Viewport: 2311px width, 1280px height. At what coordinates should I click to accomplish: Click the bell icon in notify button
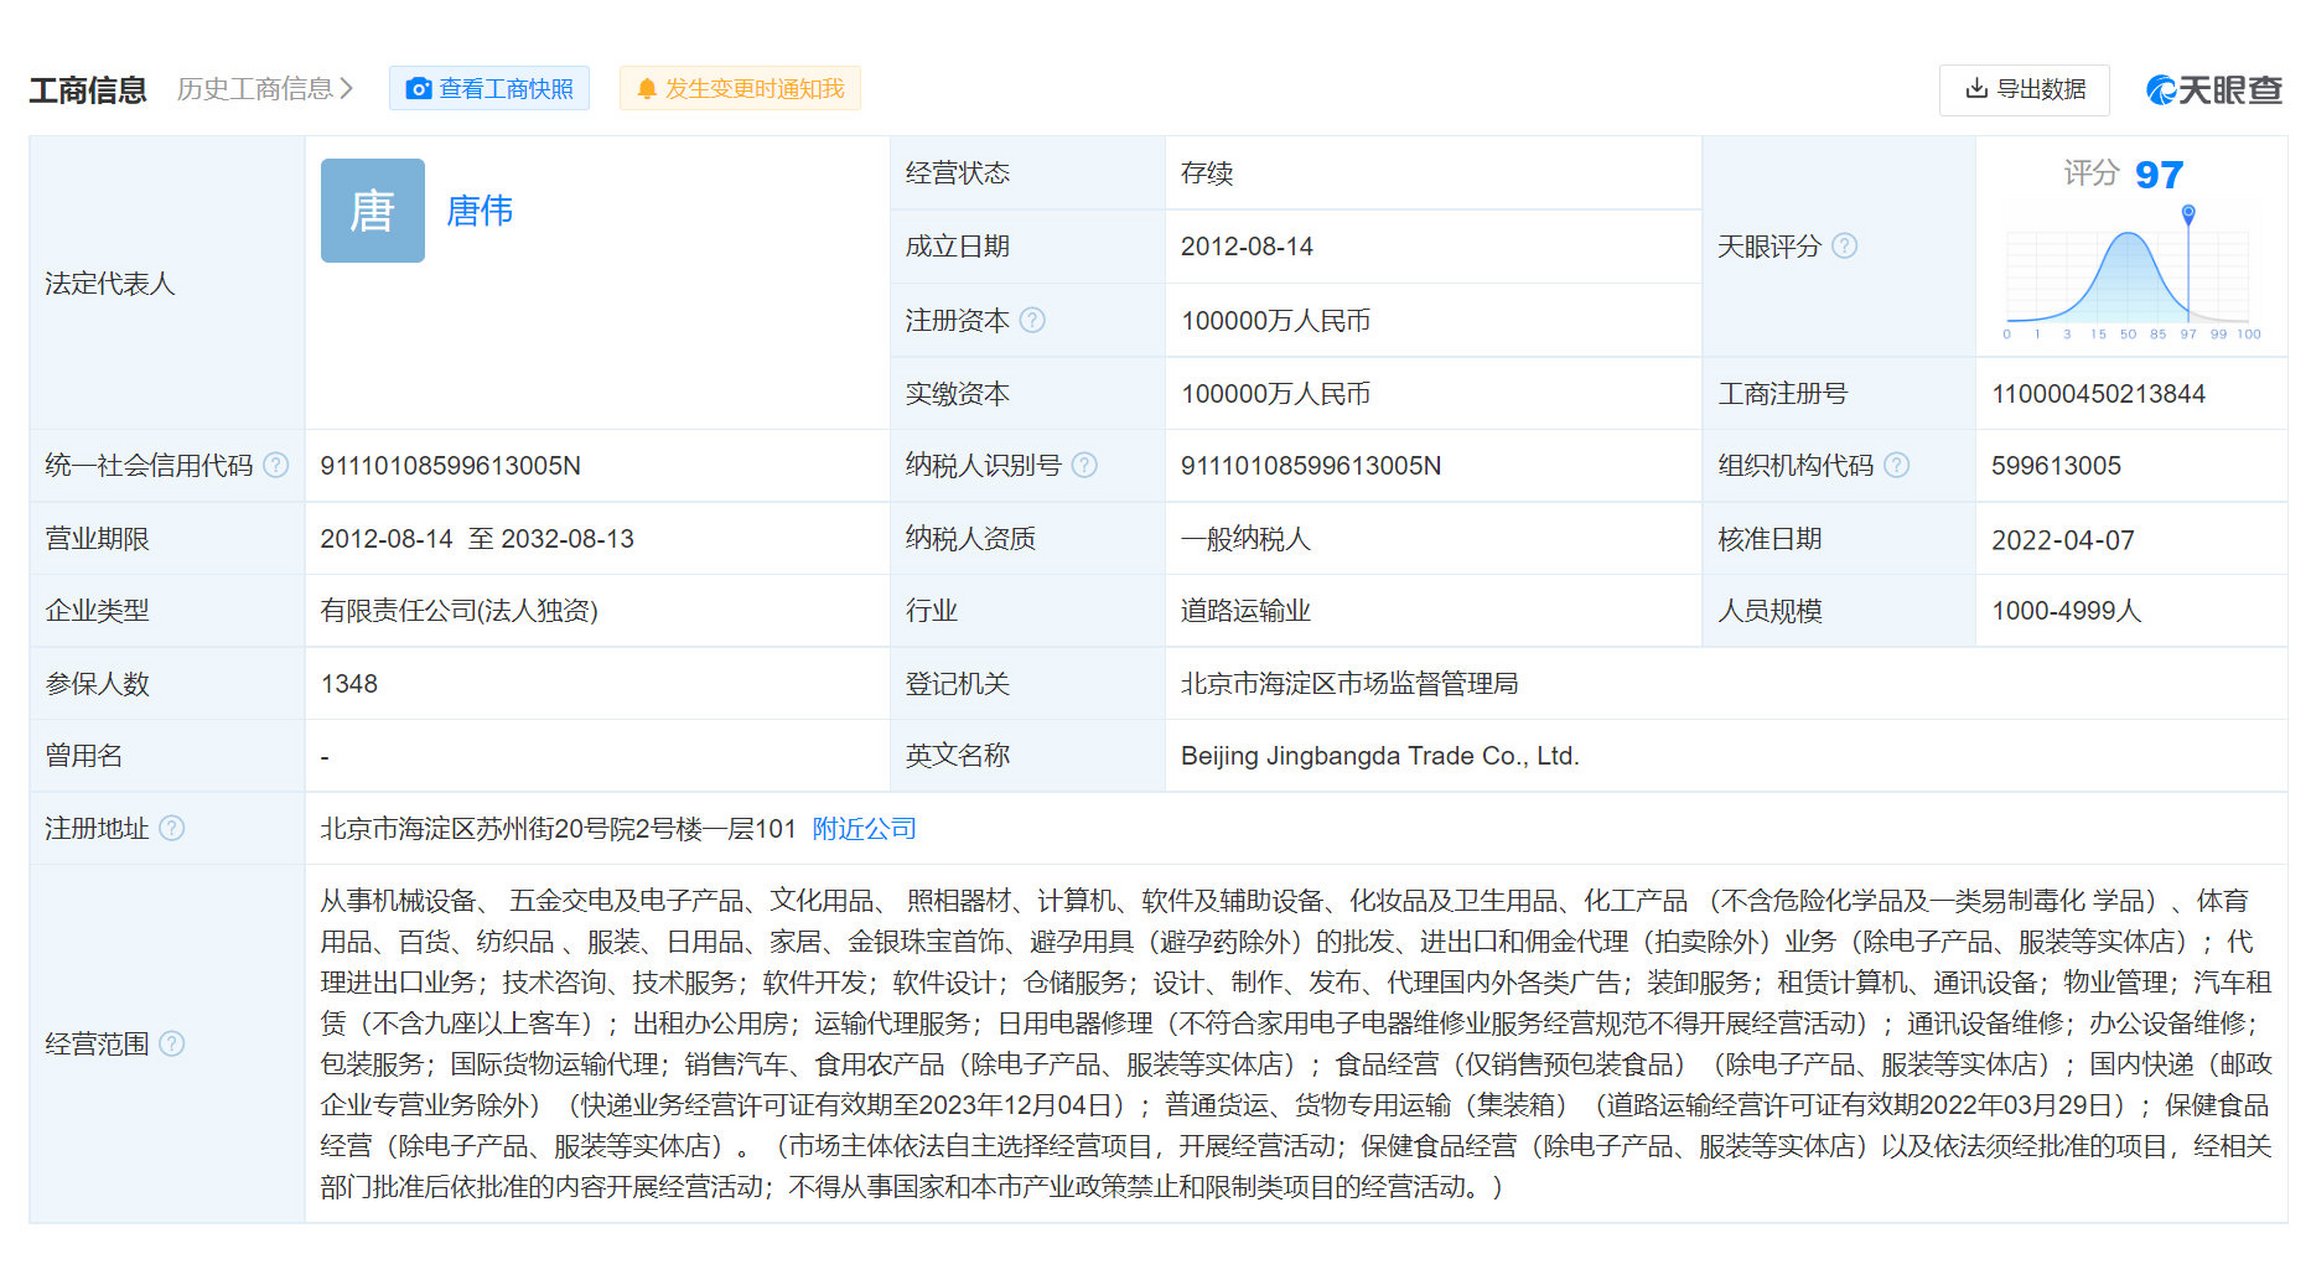[x=647, y=89]
